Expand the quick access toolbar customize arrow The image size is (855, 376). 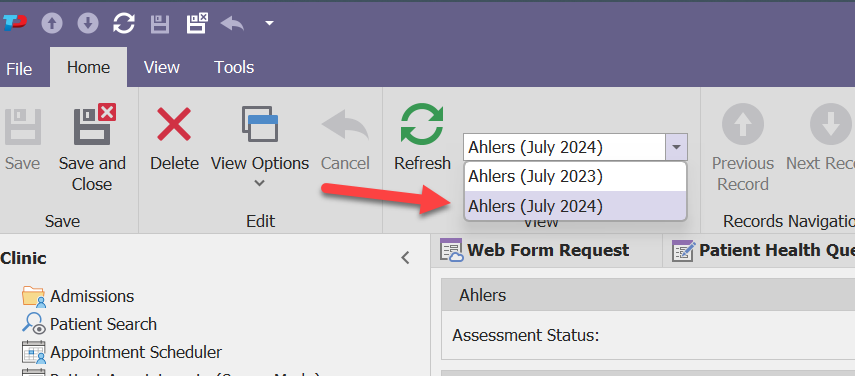(x=269, y=23)
